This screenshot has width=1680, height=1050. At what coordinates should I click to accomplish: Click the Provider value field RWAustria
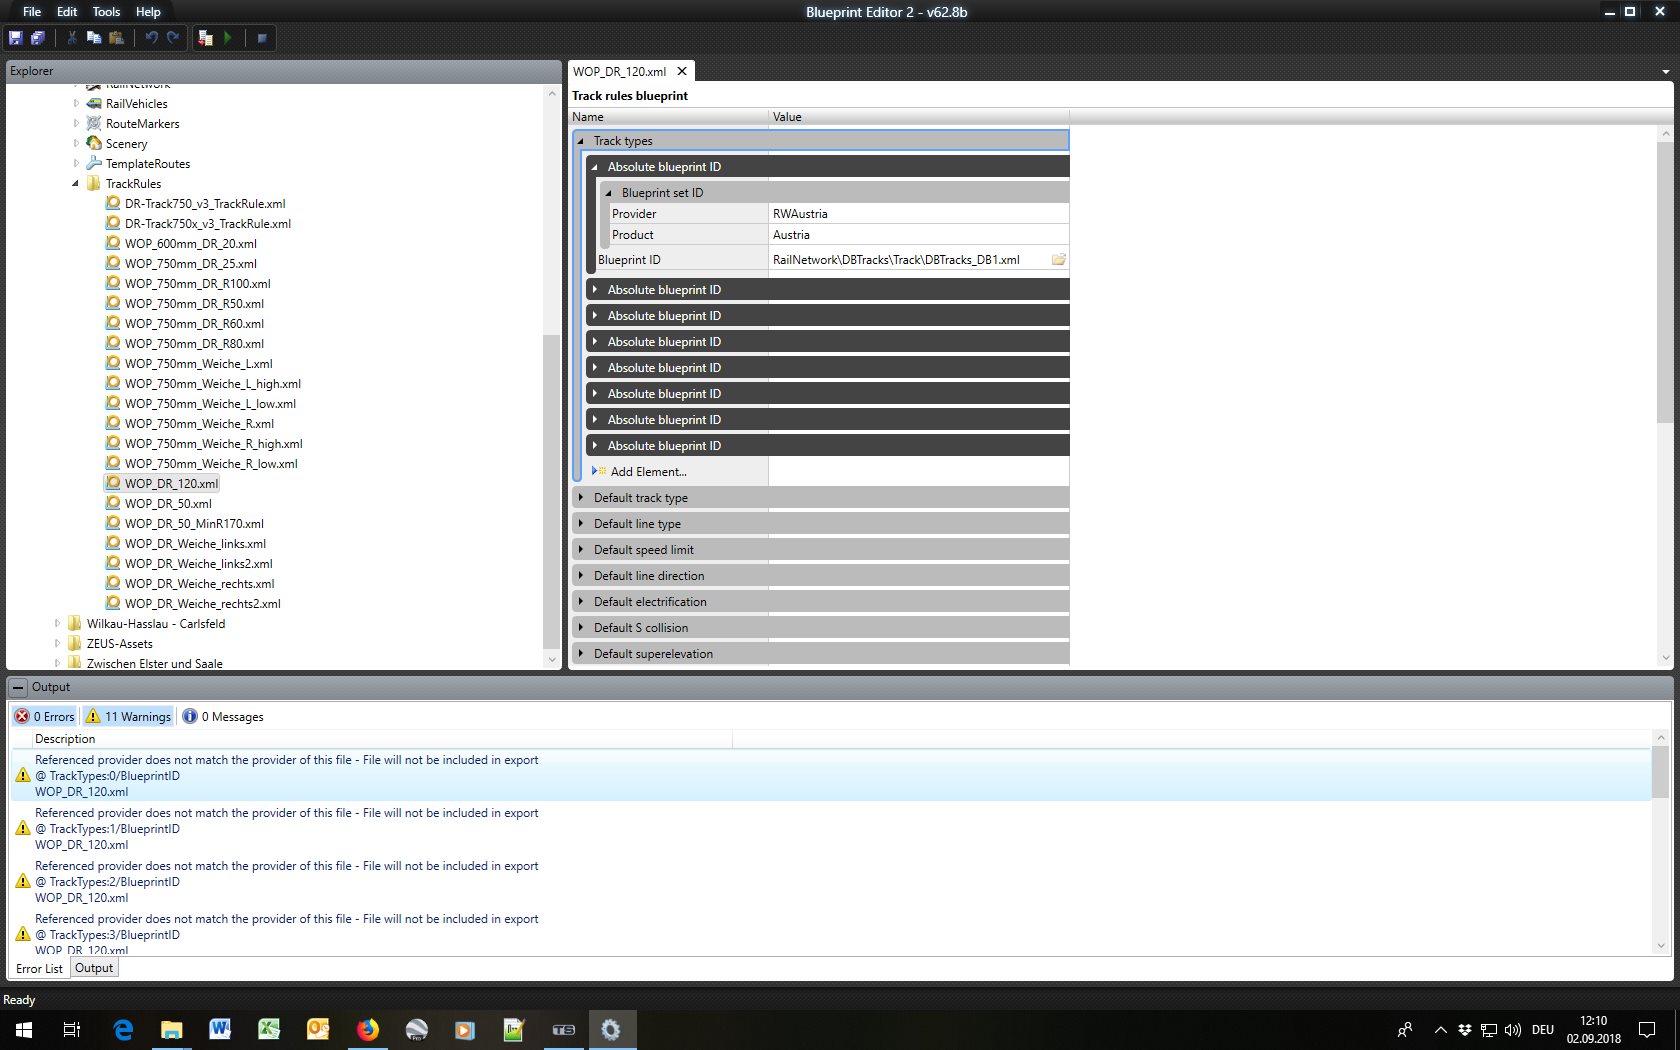[918, 214]
